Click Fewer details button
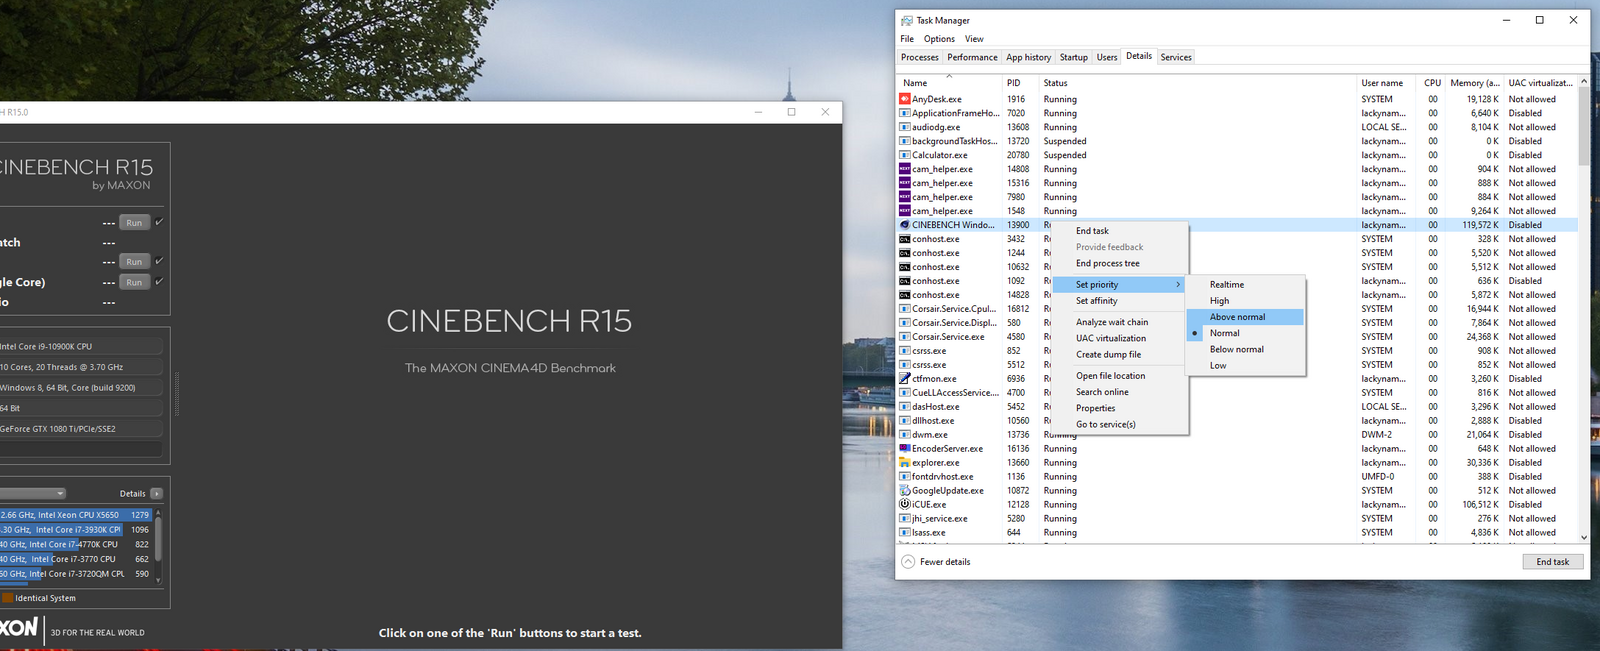Viewport: 1600px width, 651px height. tap(936, 562)
